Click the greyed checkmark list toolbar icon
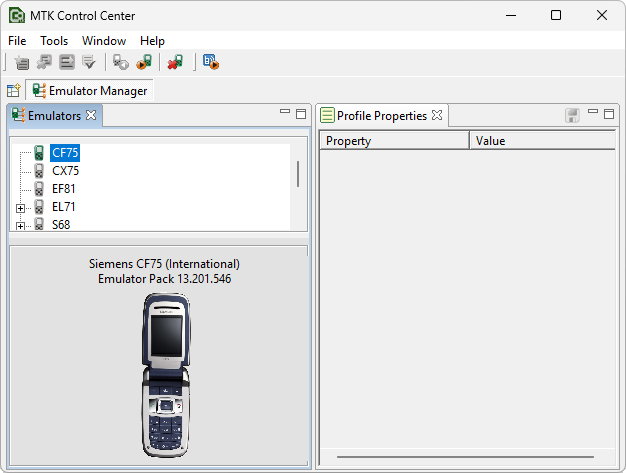626x473 pixels. [89, 62]
